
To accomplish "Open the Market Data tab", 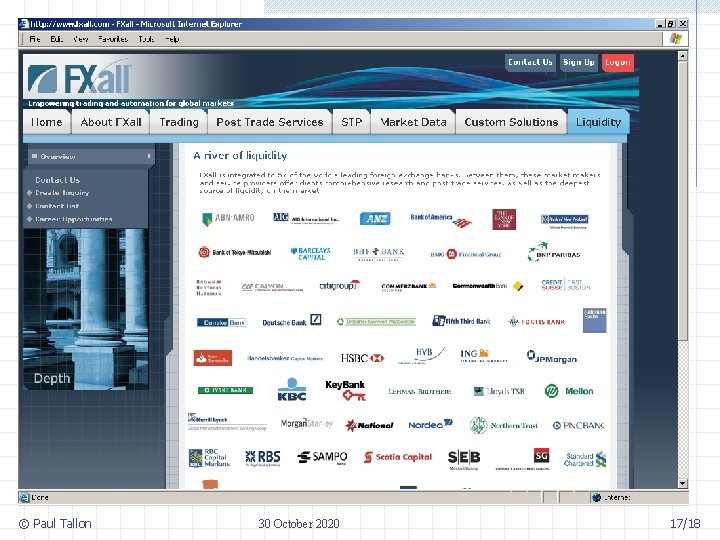I will [x=413, y=122].
